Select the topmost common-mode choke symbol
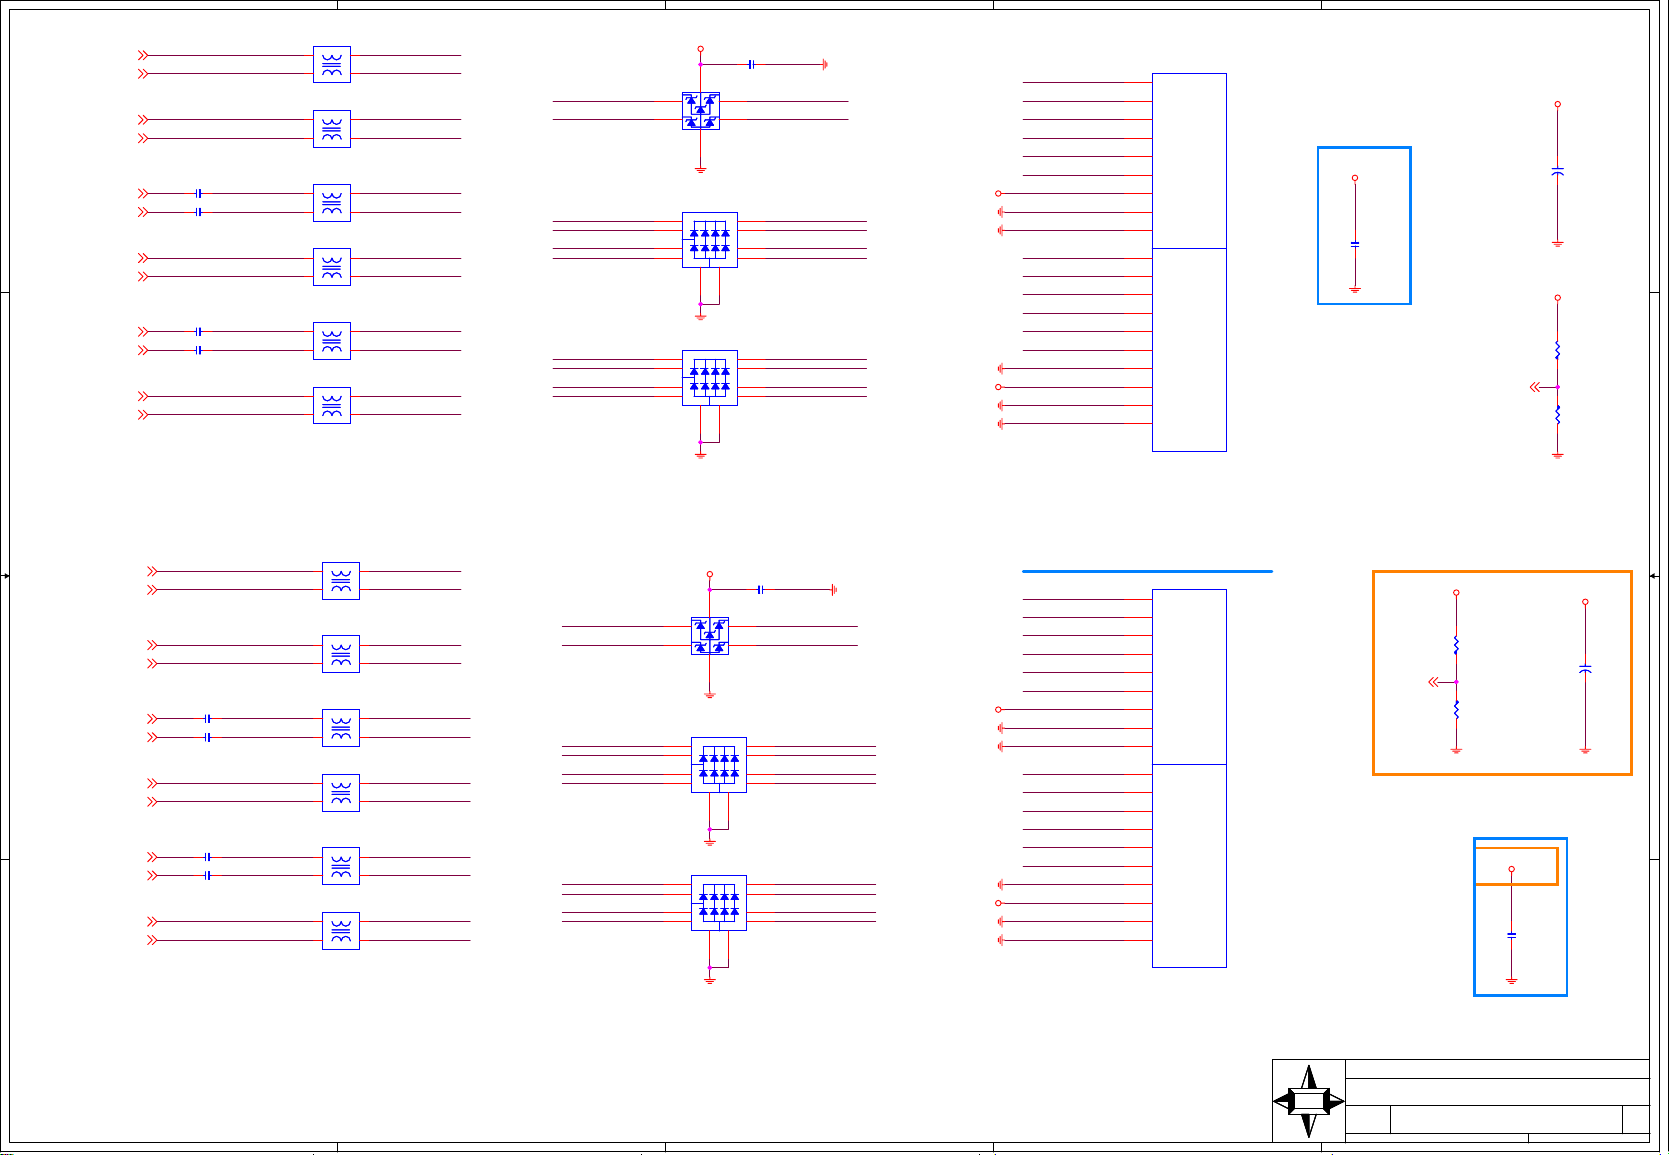The width and height of the screenshot is (1669, 1155). (332, 65)
